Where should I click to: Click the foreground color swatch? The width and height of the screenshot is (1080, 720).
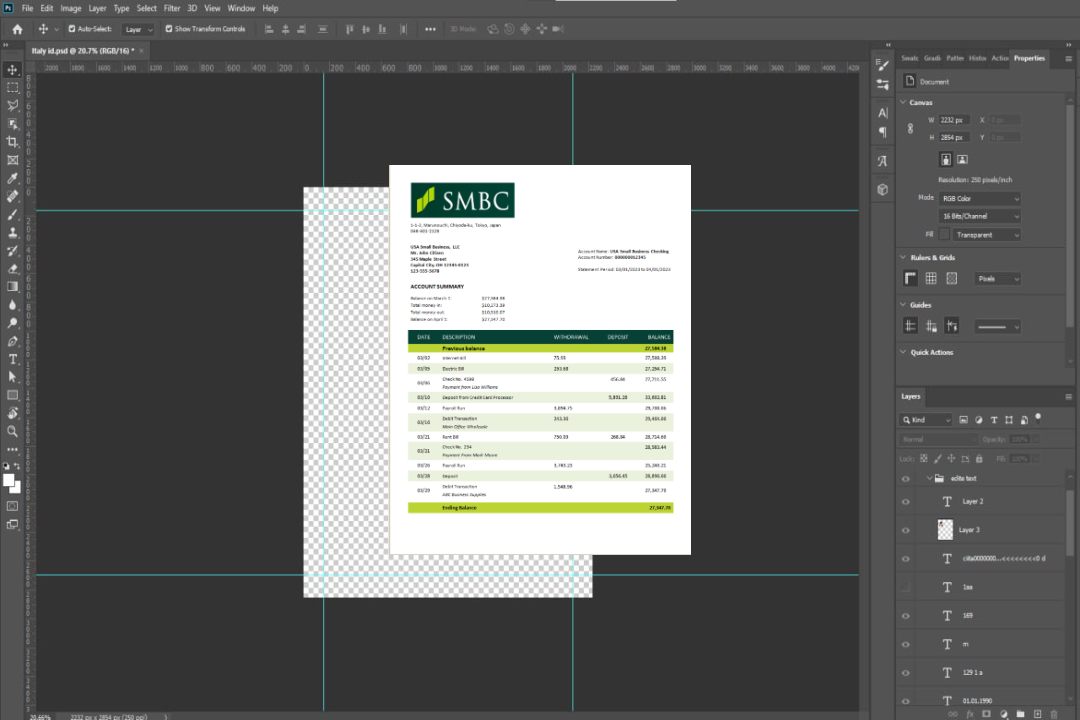click(x=9, y=480)
